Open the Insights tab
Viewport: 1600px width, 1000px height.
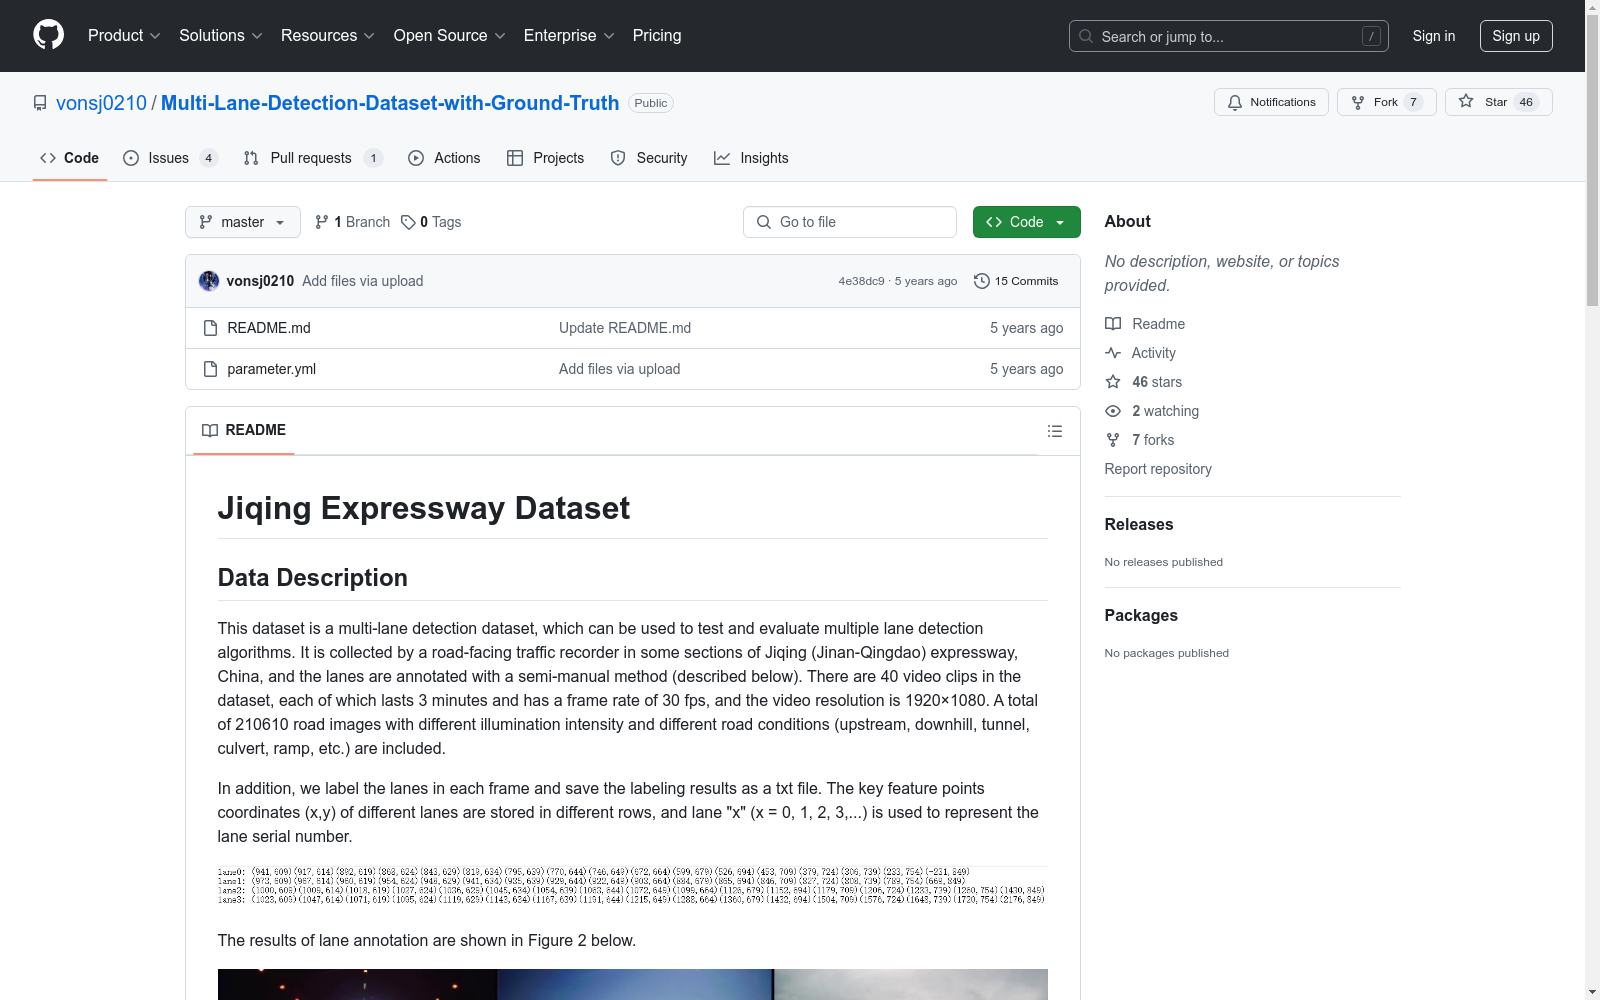(x=751, y=158)
